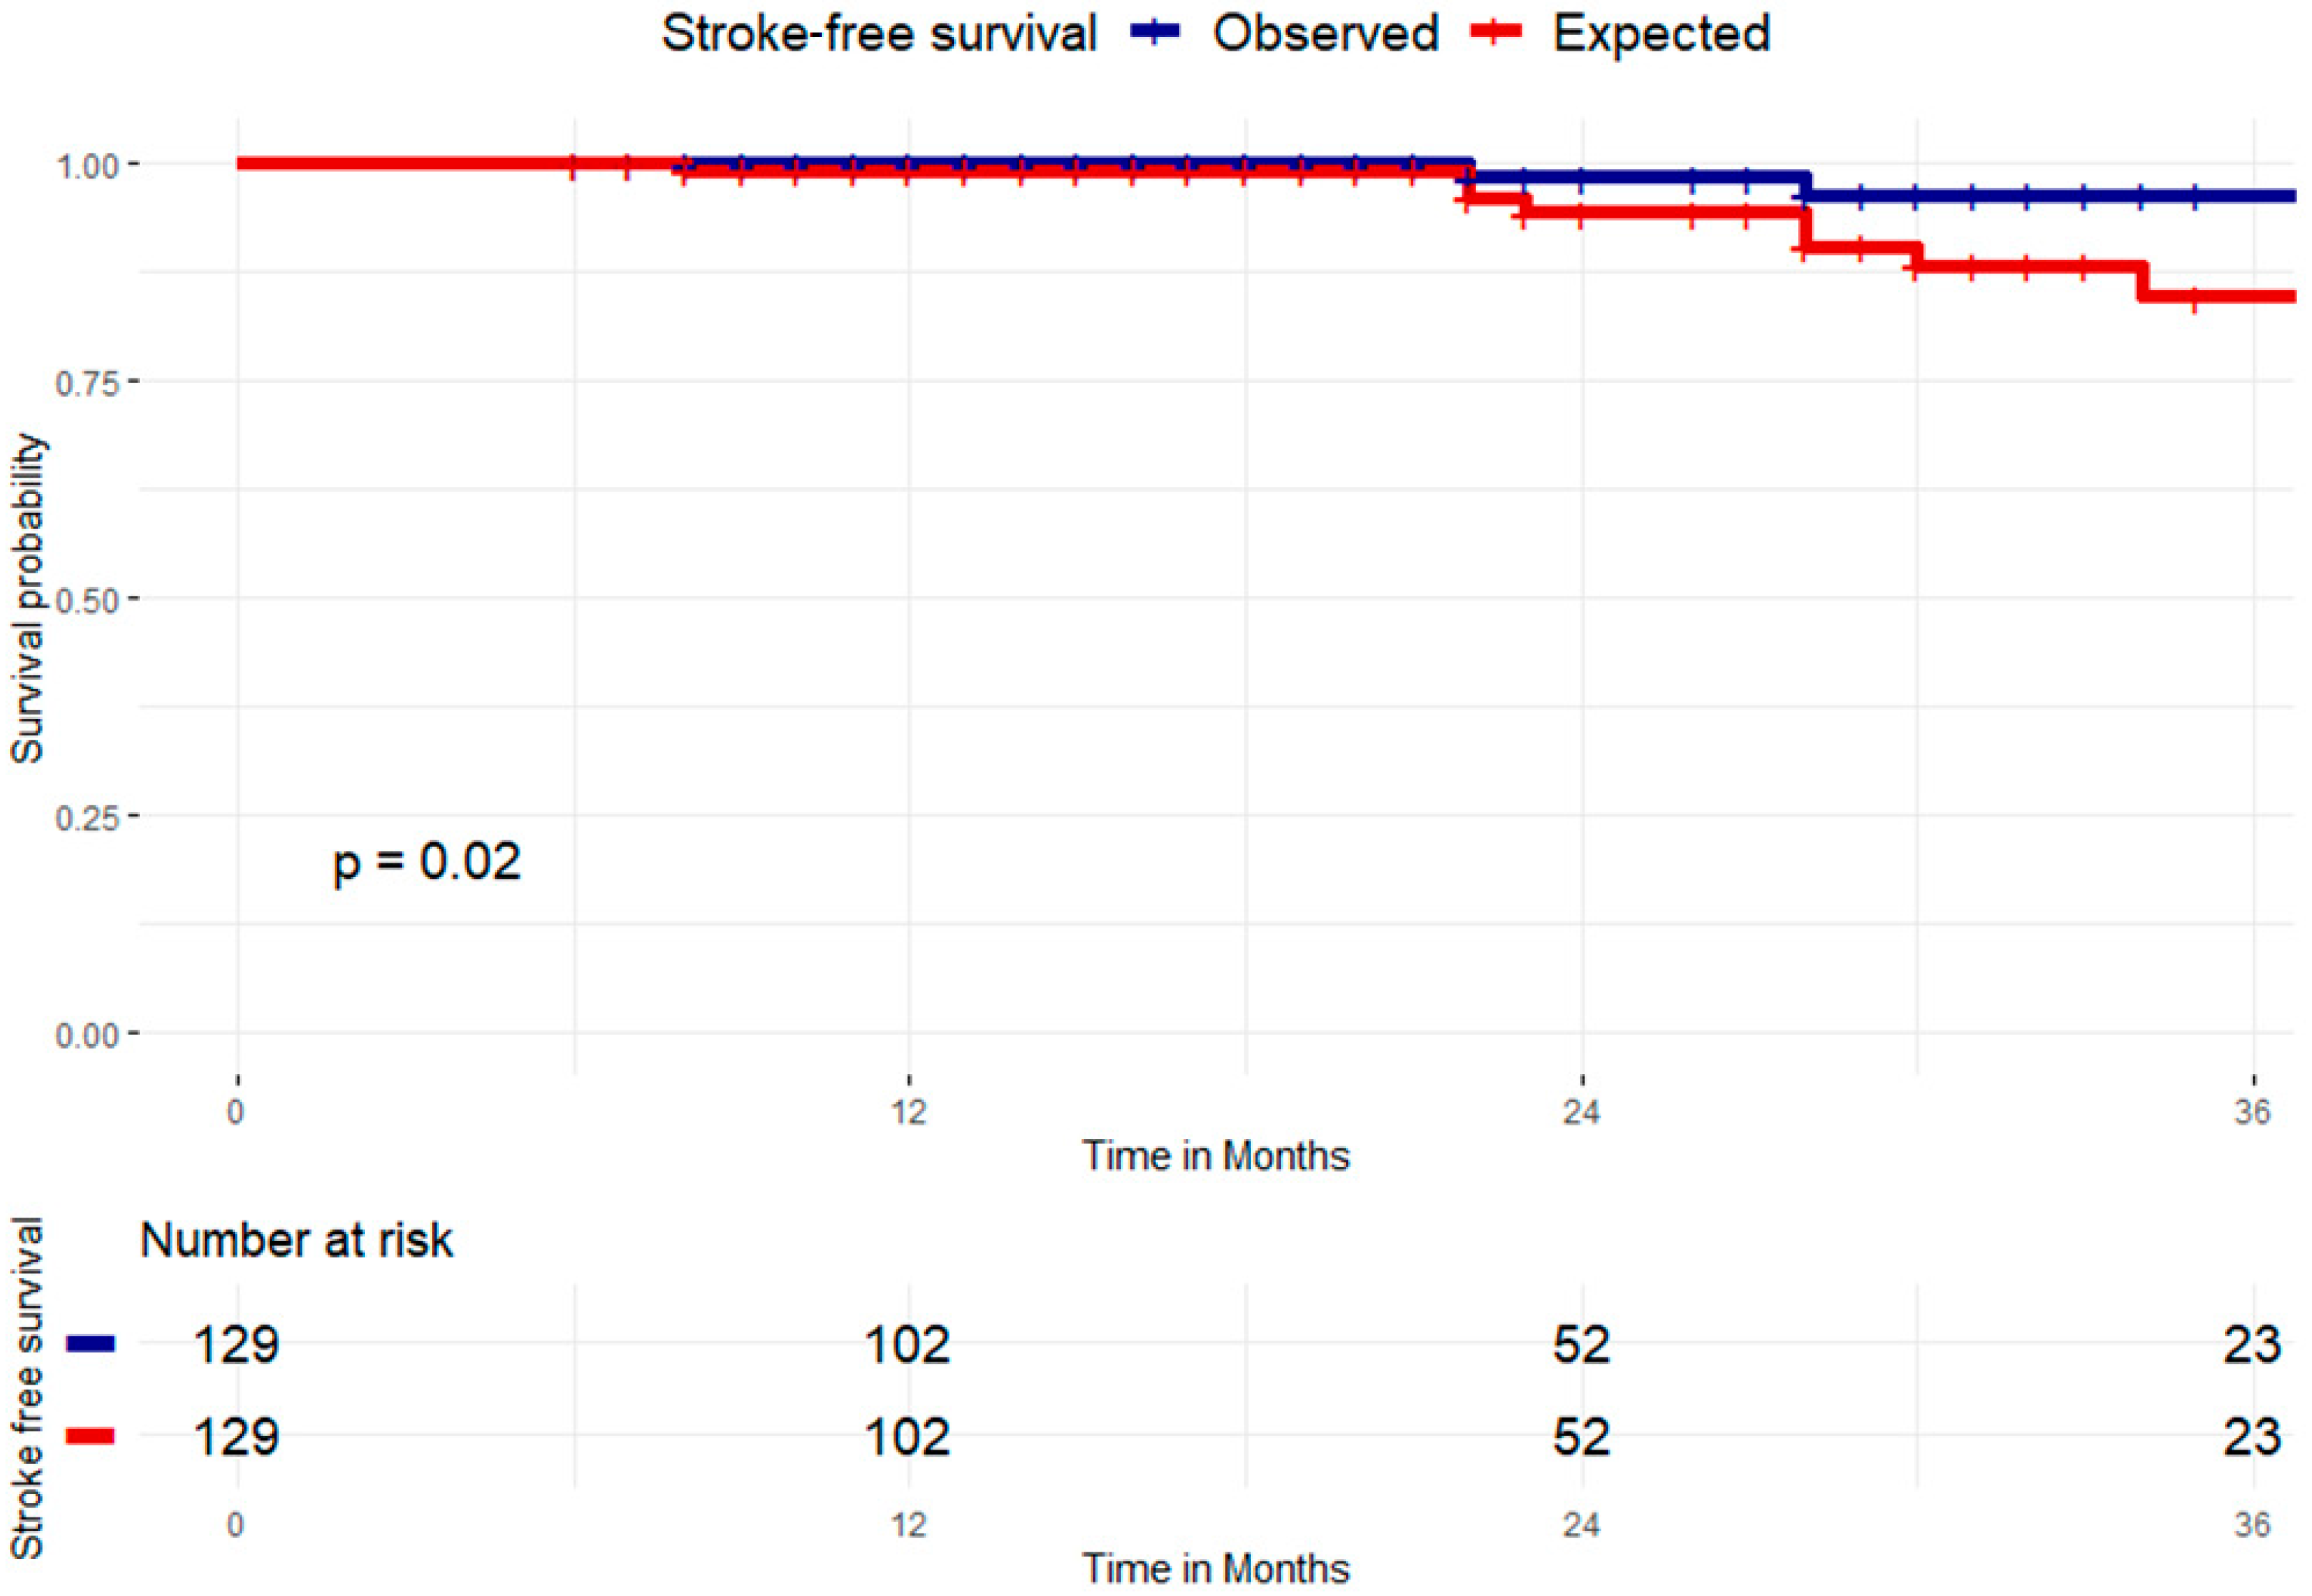Select the blue row marker in risk table
This screenshot has height=1596, width=2312.
click(91, 1344)
